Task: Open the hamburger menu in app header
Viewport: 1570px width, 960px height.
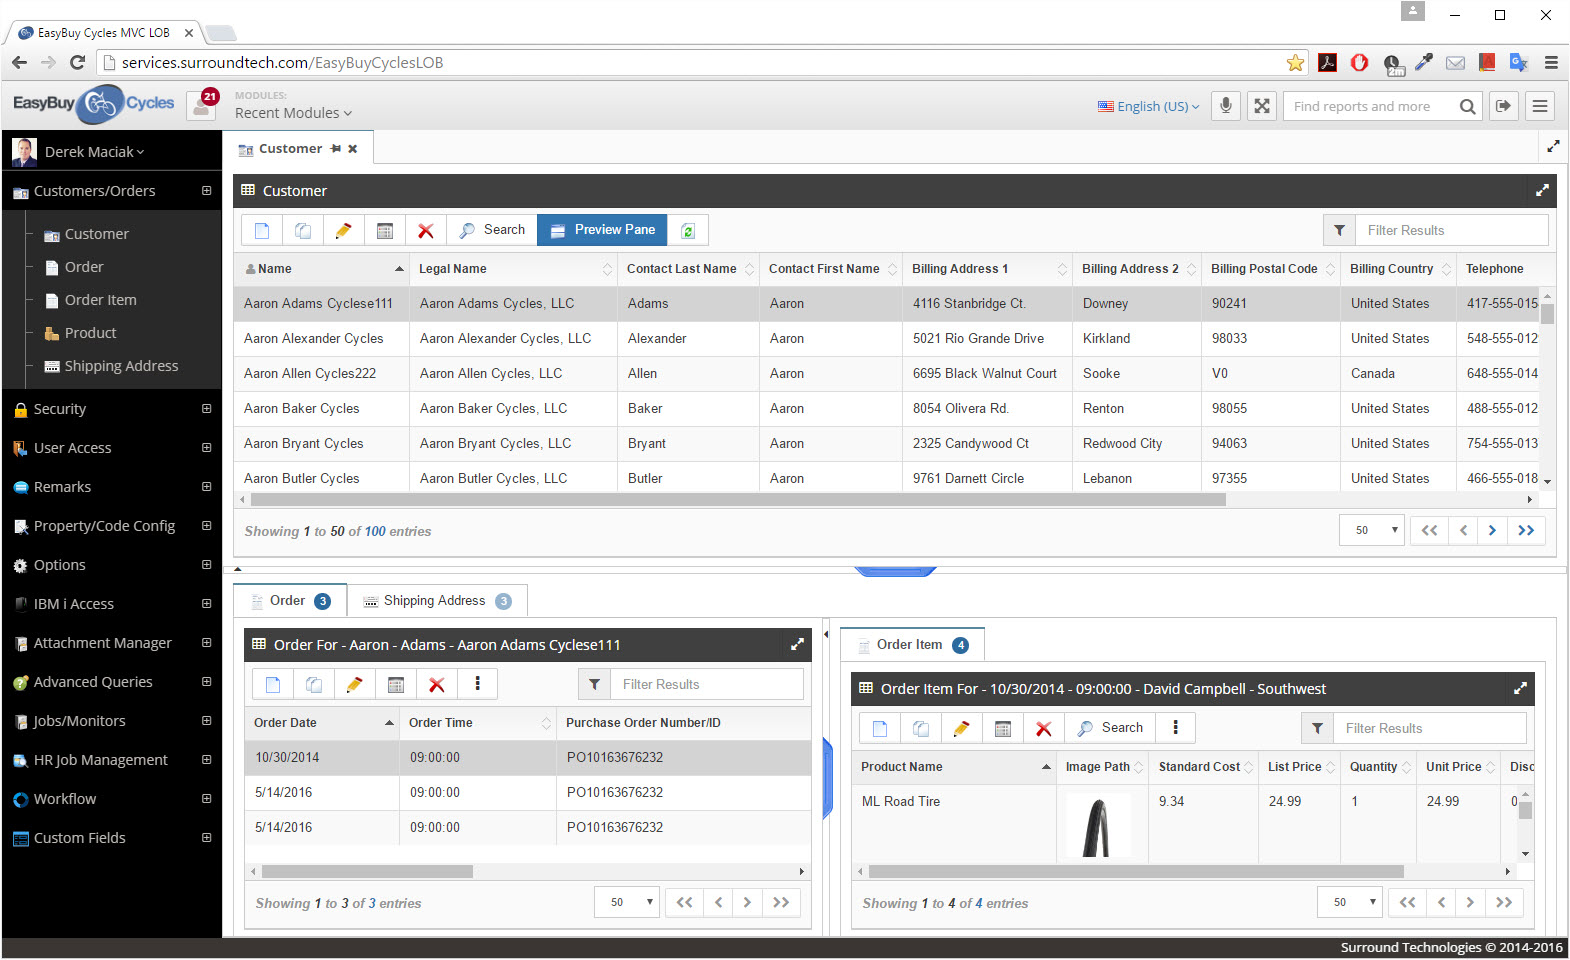Action: tap(1540, 106)
